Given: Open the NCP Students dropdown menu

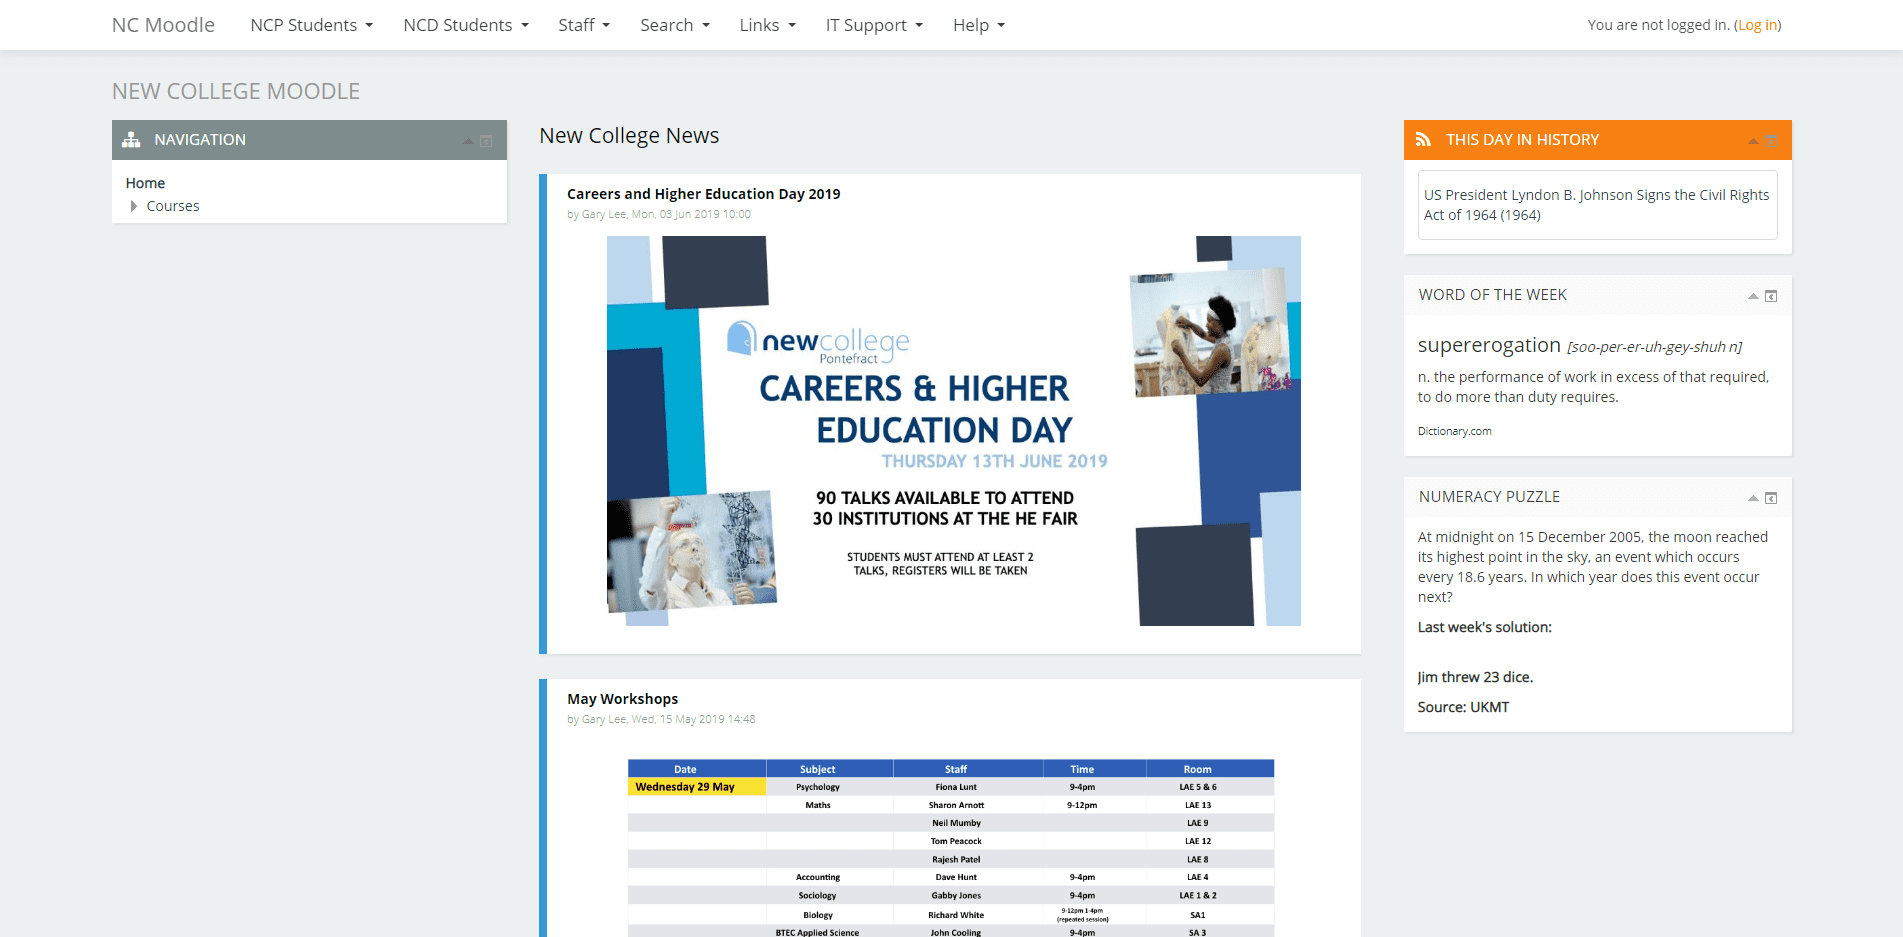Looking at the screenshot, I should [x=311, y=25].
